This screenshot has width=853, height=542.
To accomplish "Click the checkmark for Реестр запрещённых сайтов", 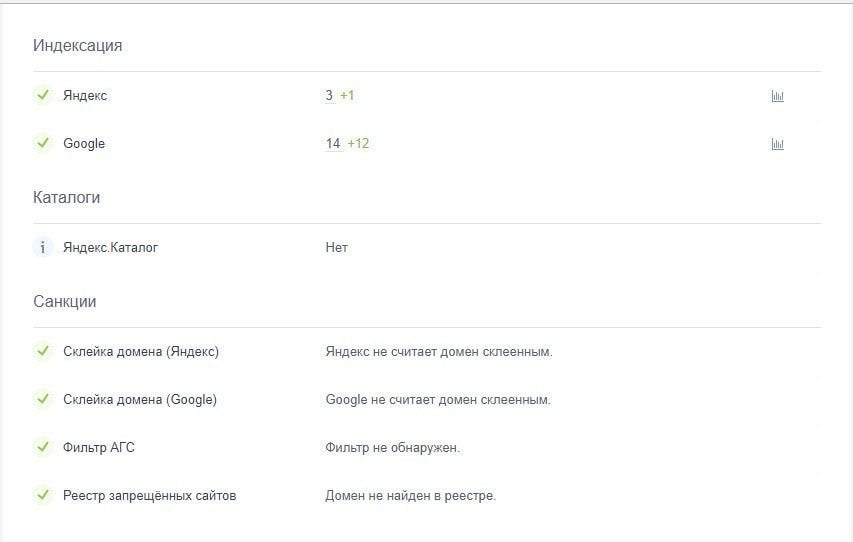I will pos(43,495).
